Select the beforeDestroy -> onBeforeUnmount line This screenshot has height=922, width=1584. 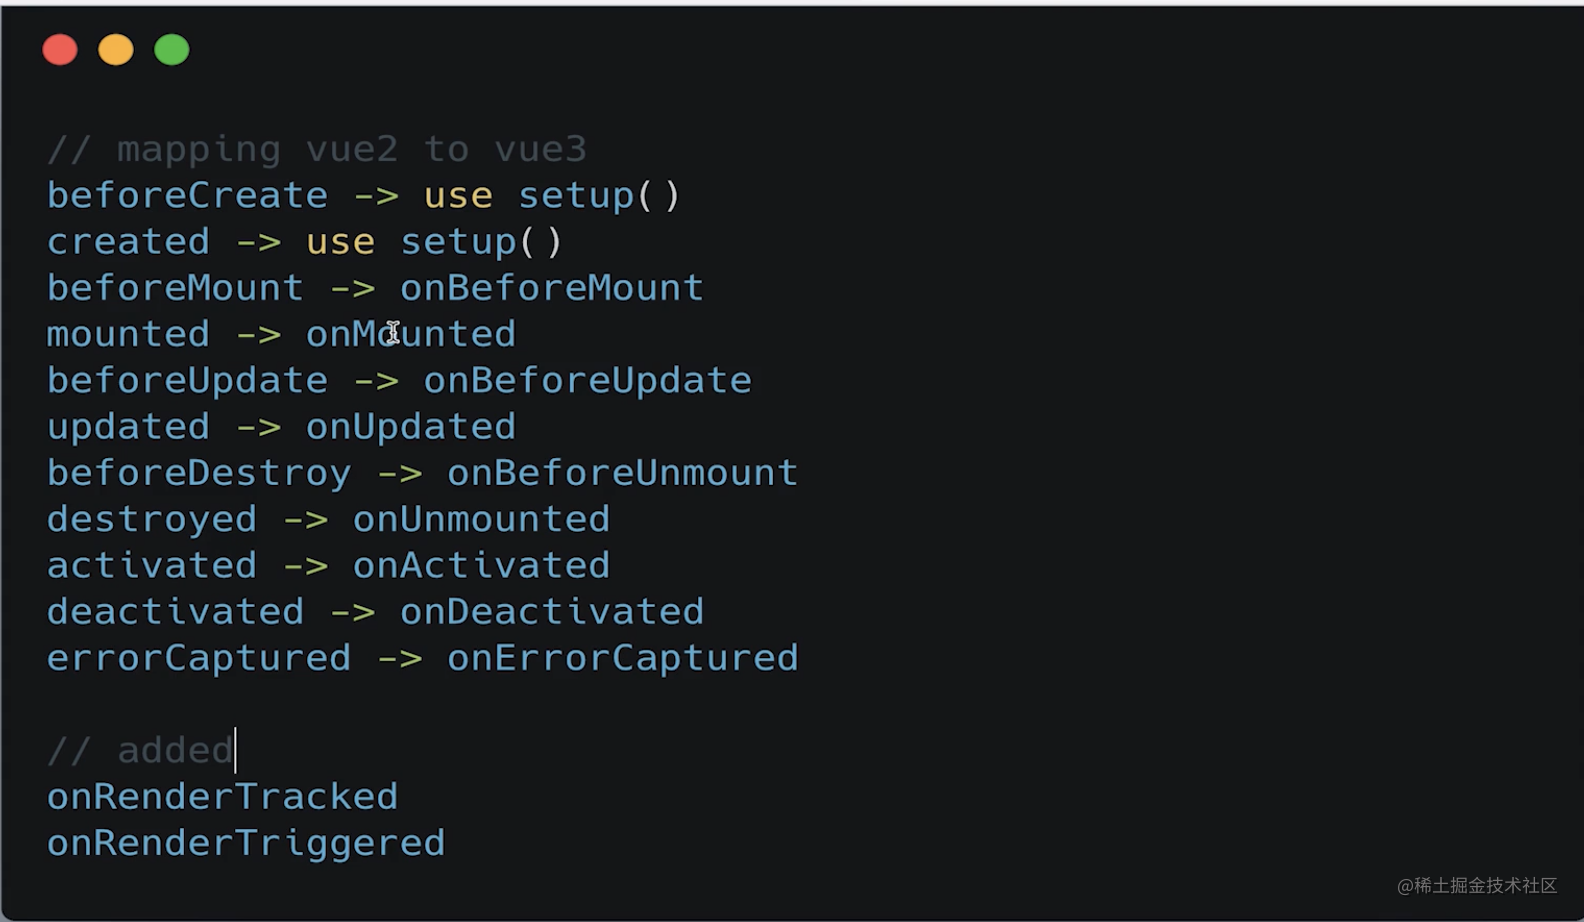pos(420,471)
